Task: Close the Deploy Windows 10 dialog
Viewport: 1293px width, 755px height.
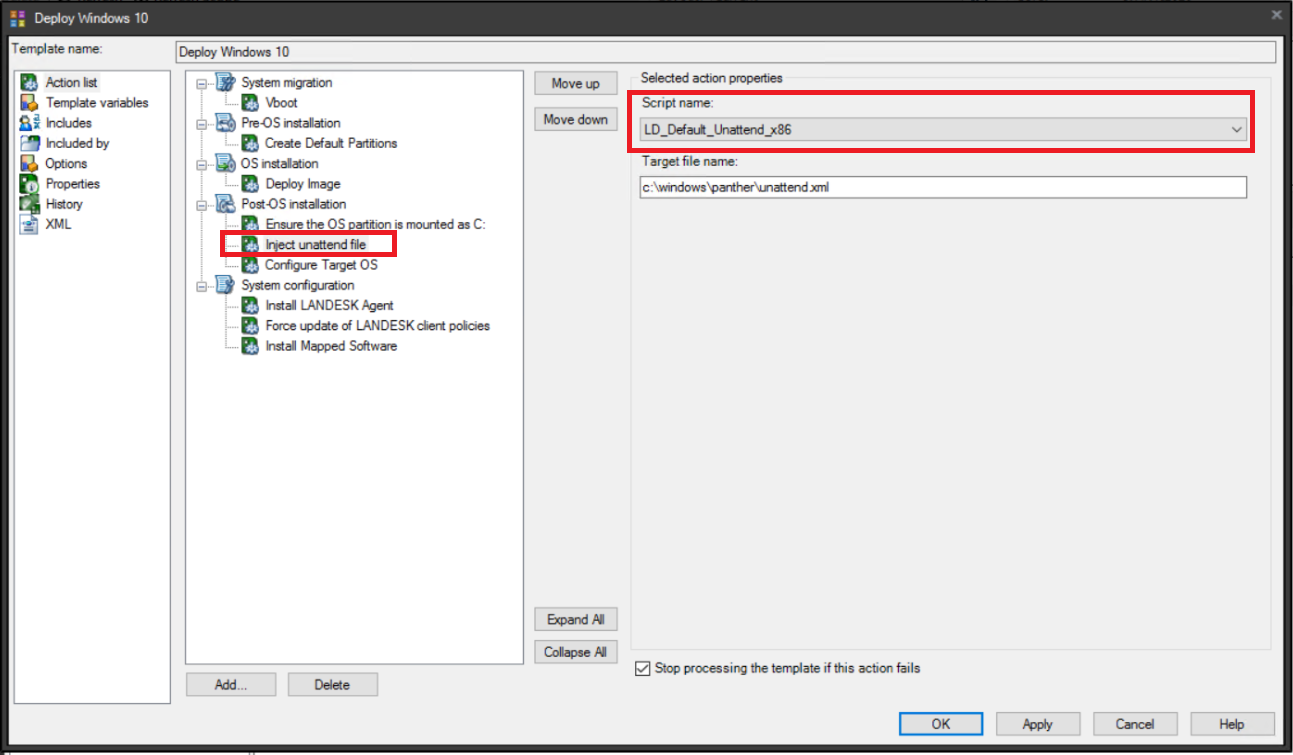Action: coord(1275,15)
